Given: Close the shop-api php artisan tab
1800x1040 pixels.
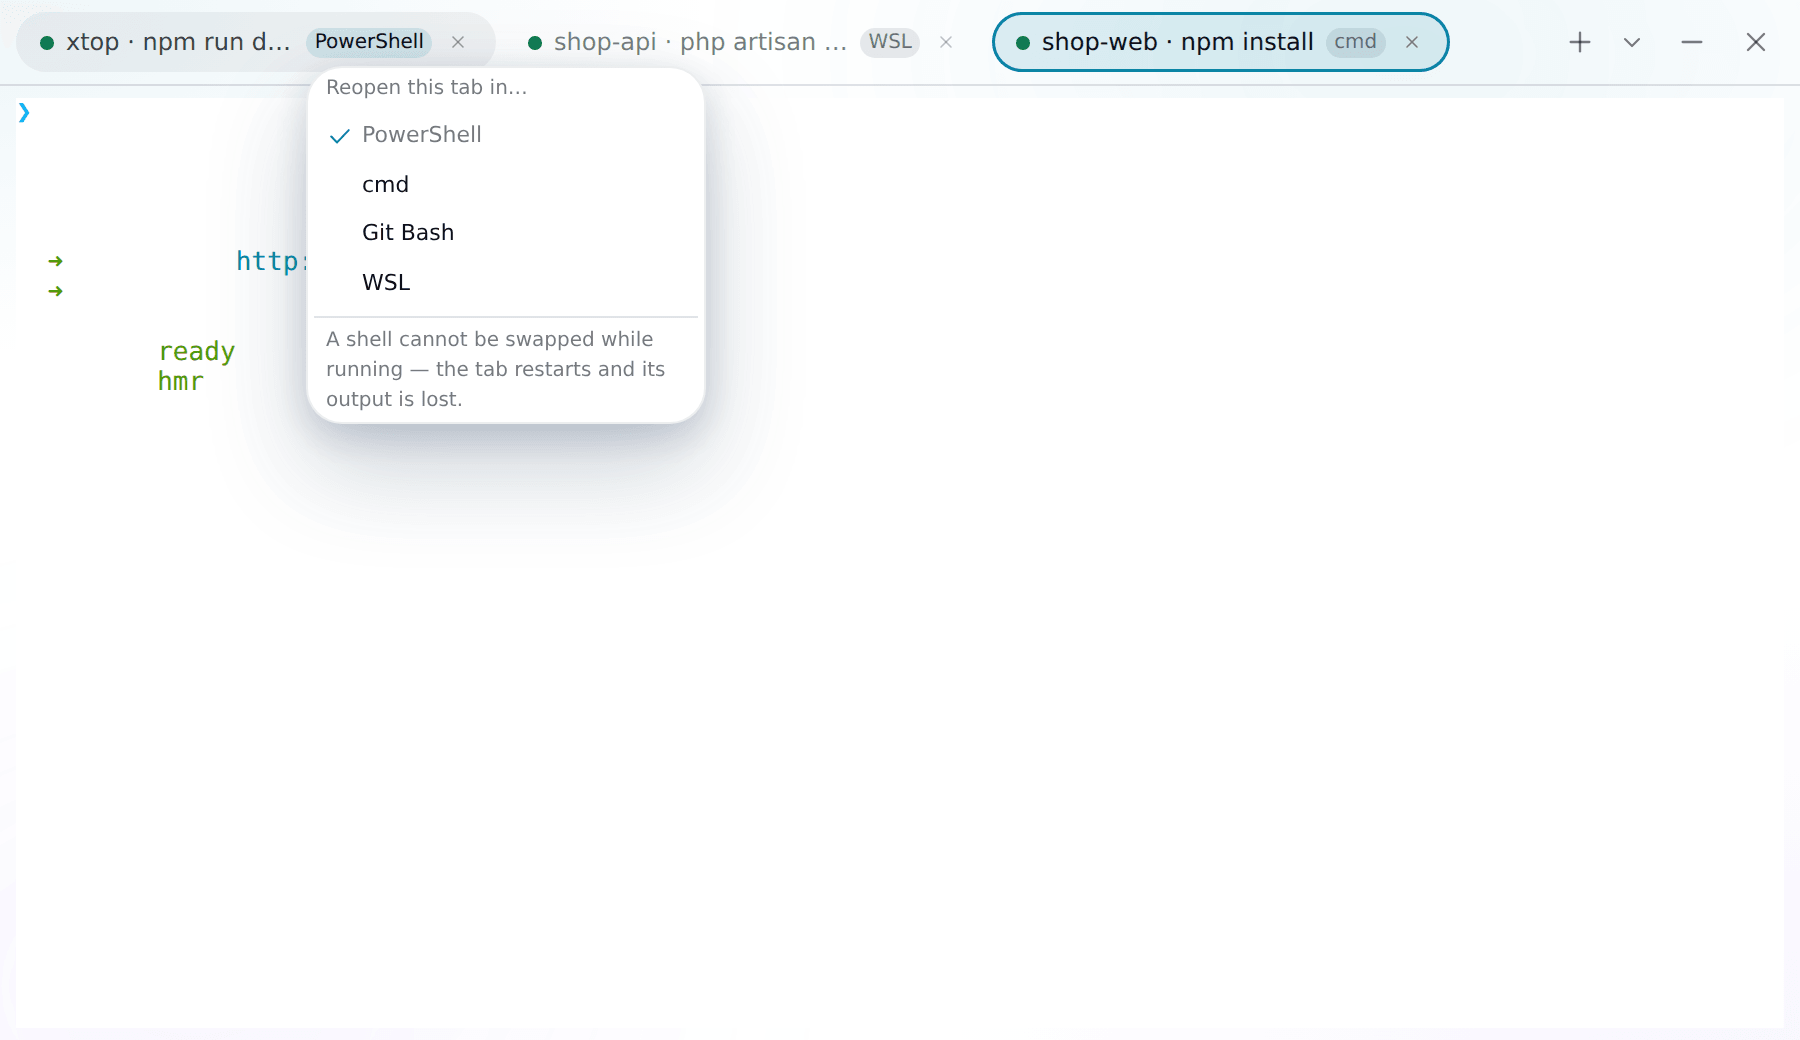Looking at the screenshot, I should [x=946, y=42].
